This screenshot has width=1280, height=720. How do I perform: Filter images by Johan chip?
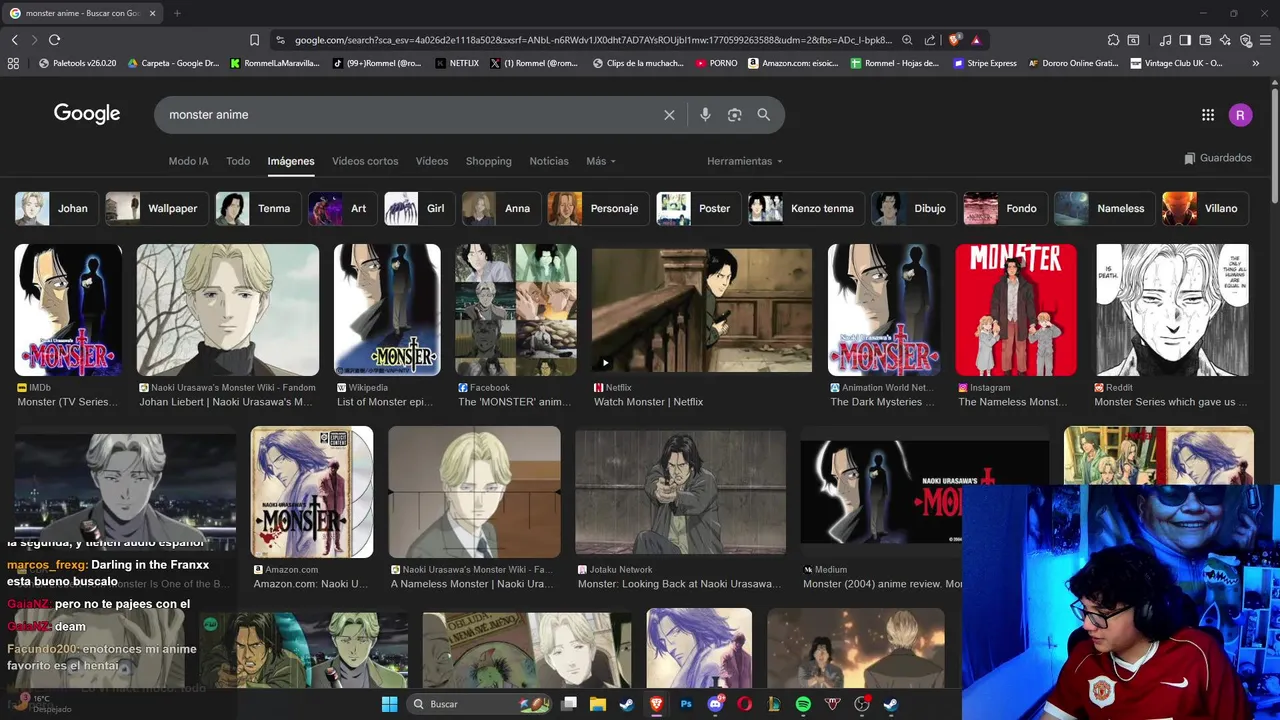click(56, 209)
